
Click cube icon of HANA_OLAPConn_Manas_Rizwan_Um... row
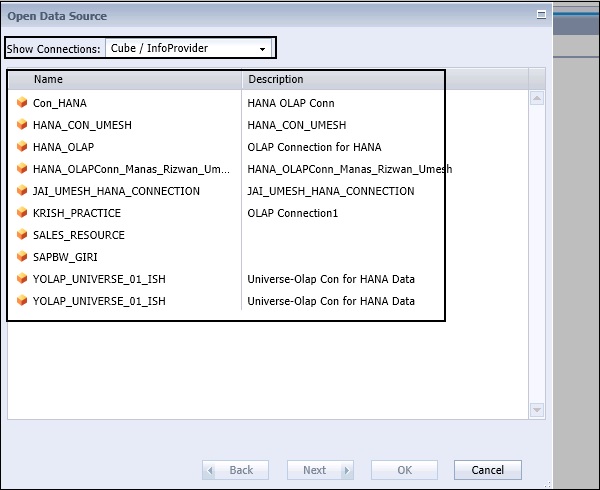(x=22, y=168)
